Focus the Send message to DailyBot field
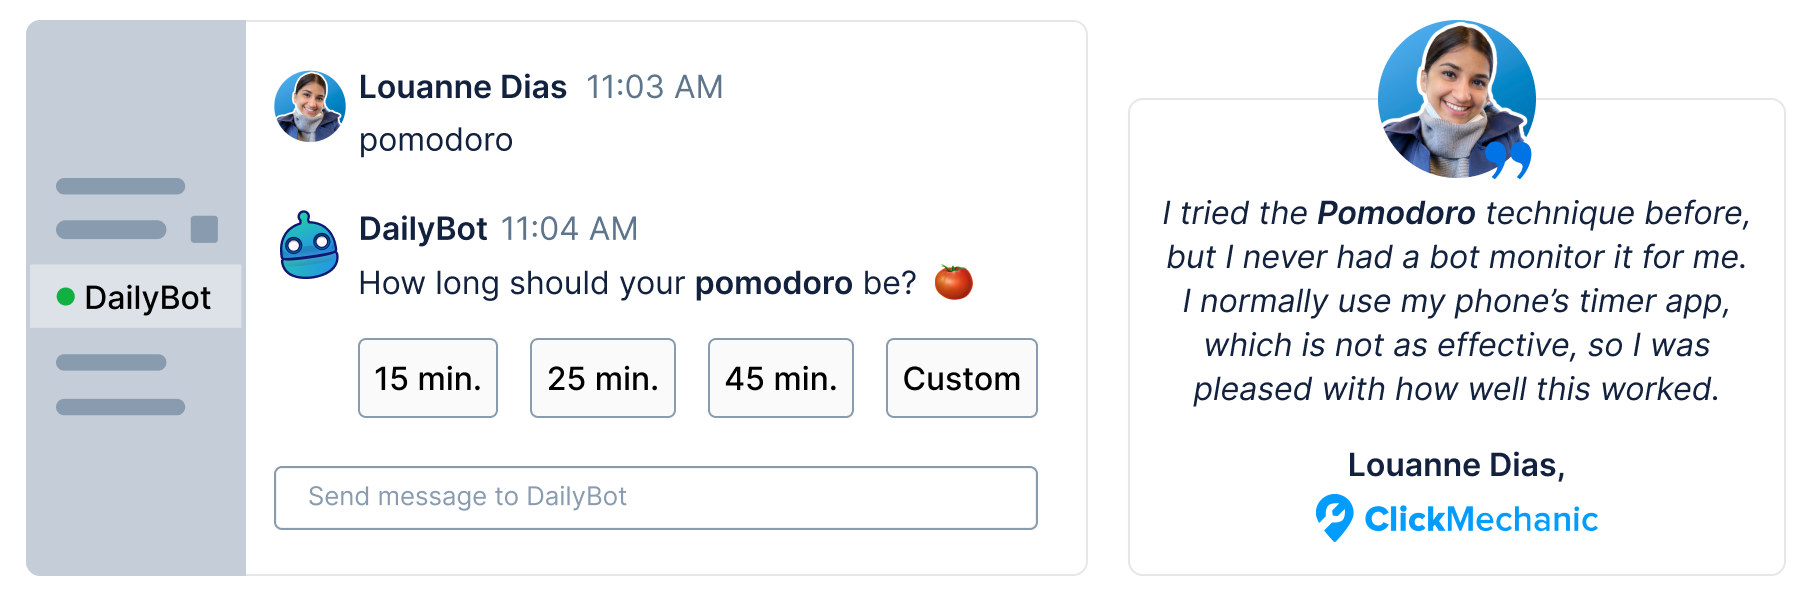Viewport: 1812px width, 596px height. tap(655, 497)
